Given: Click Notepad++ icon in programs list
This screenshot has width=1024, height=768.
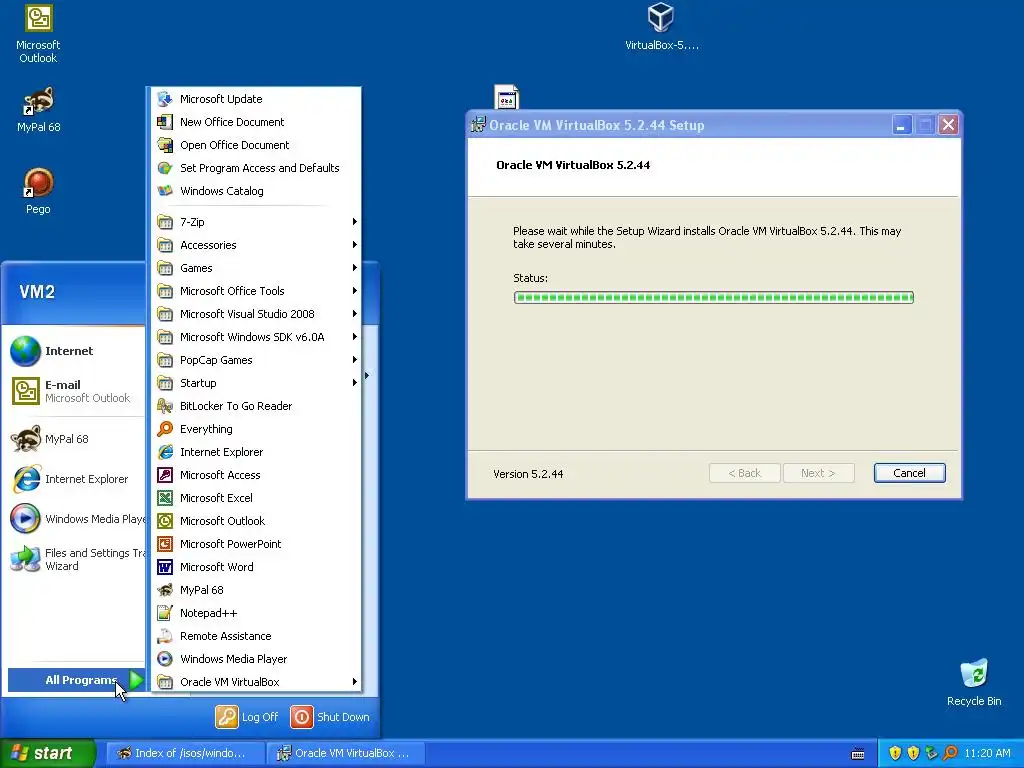Looking at the screenshot, I should point(165,613).
